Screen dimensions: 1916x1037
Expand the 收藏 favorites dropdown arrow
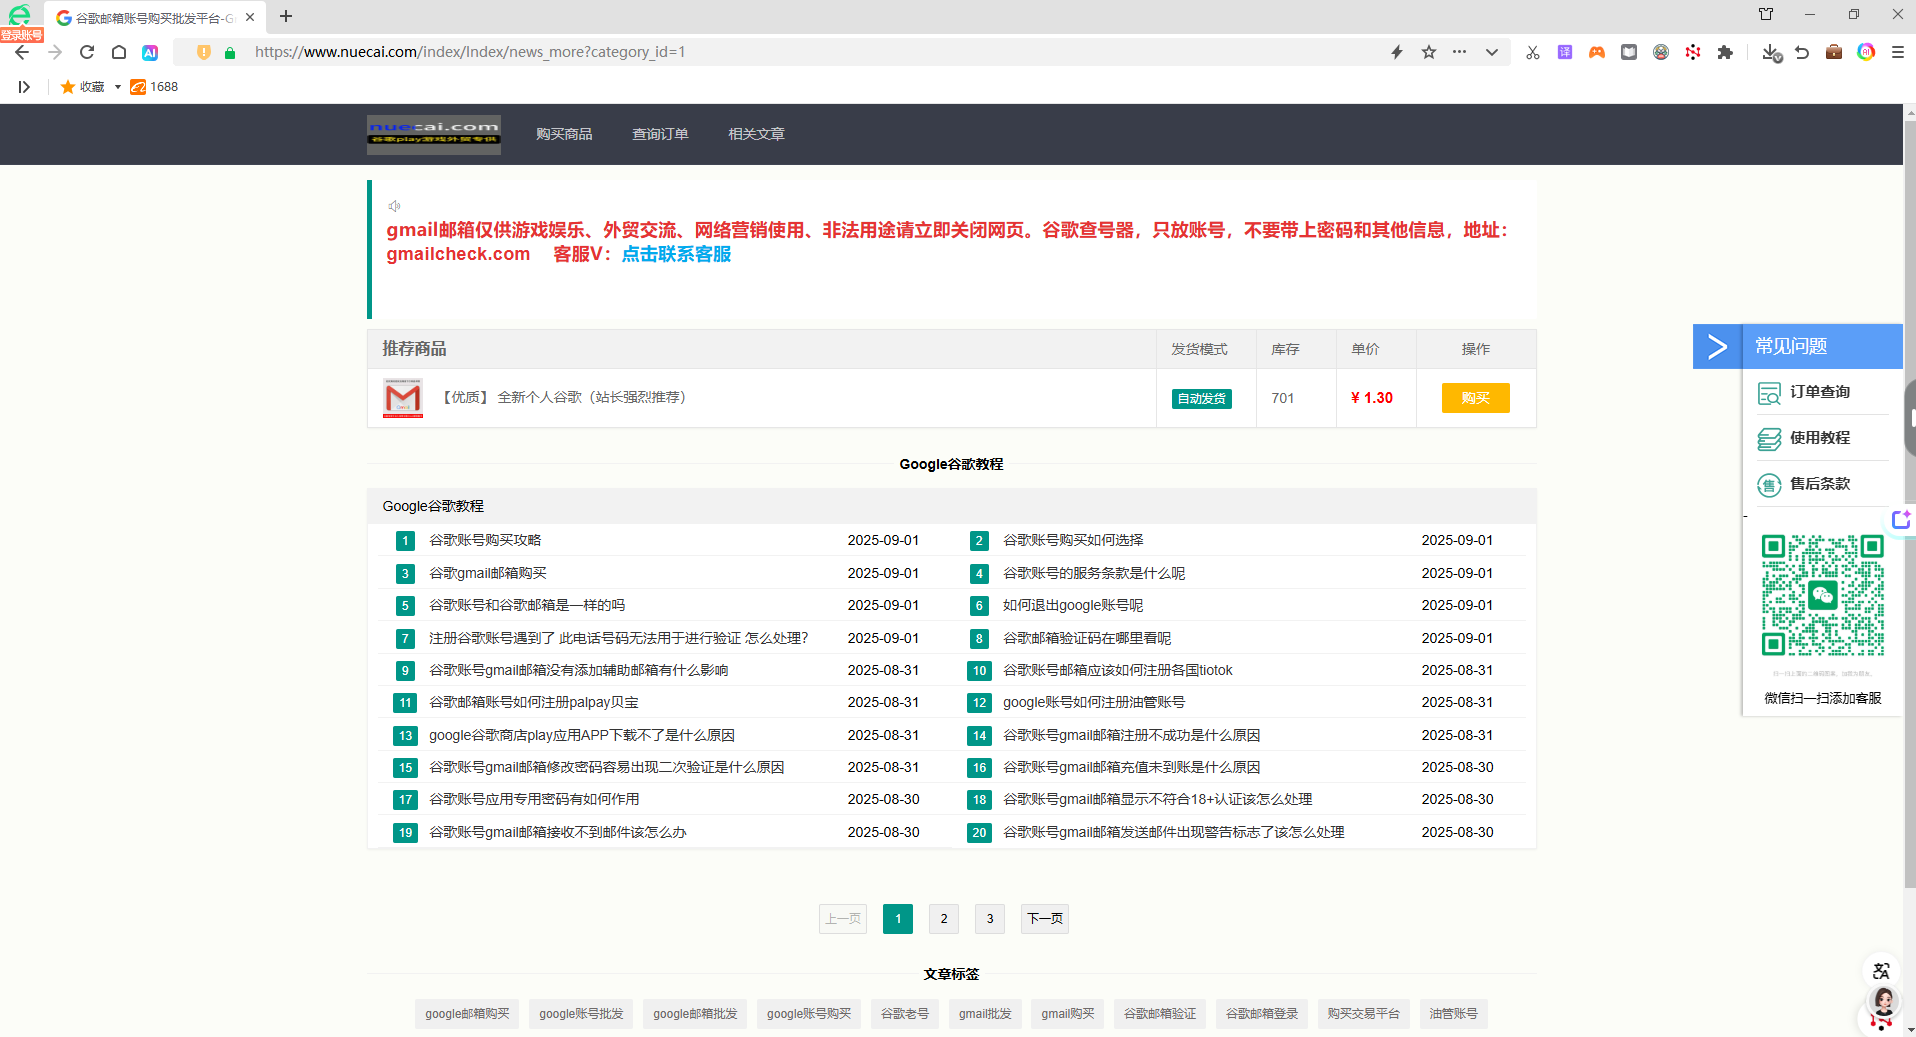pos(117,87)
